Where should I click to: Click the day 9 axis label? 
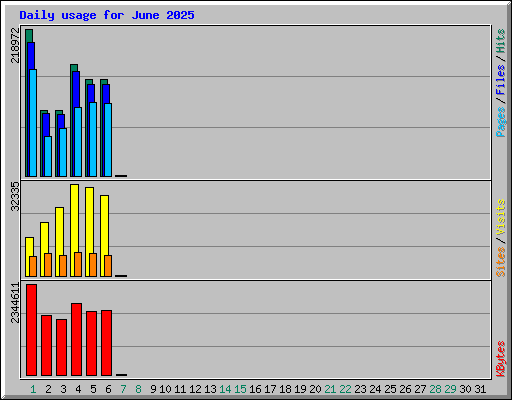tap(153, 389)
